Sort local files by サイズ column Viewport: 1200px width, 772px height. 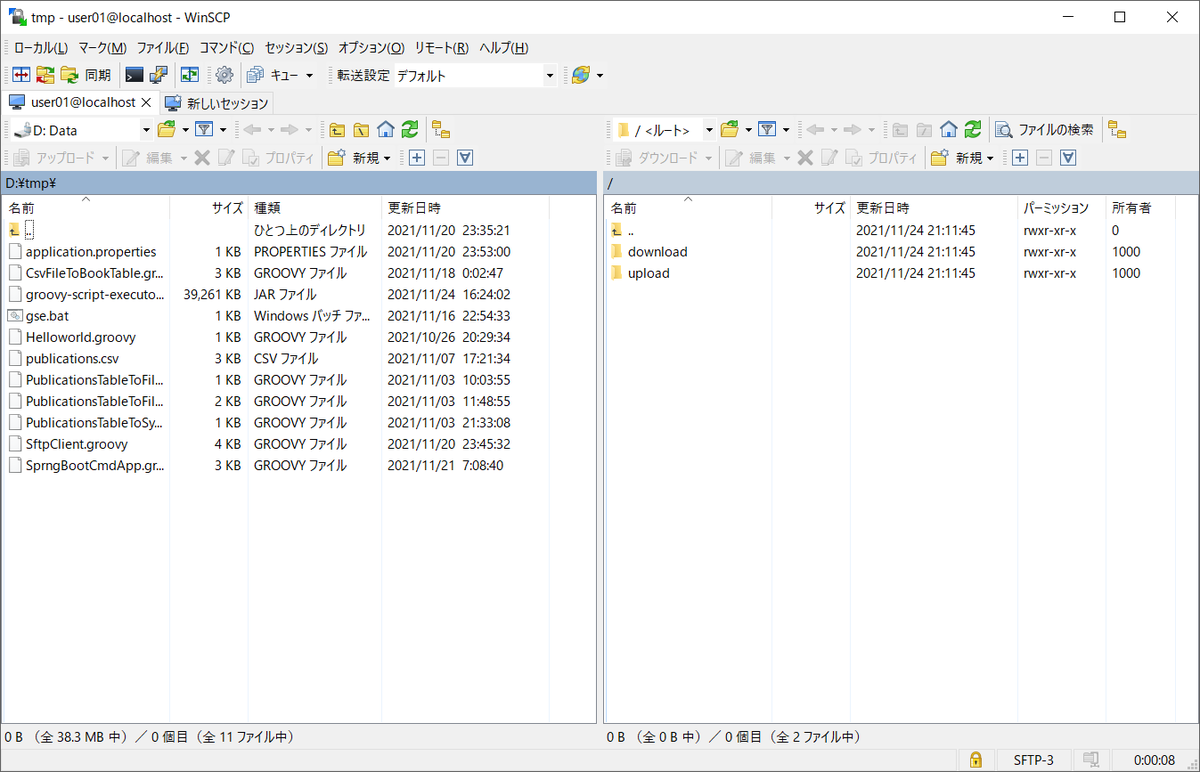coord(208,208)
